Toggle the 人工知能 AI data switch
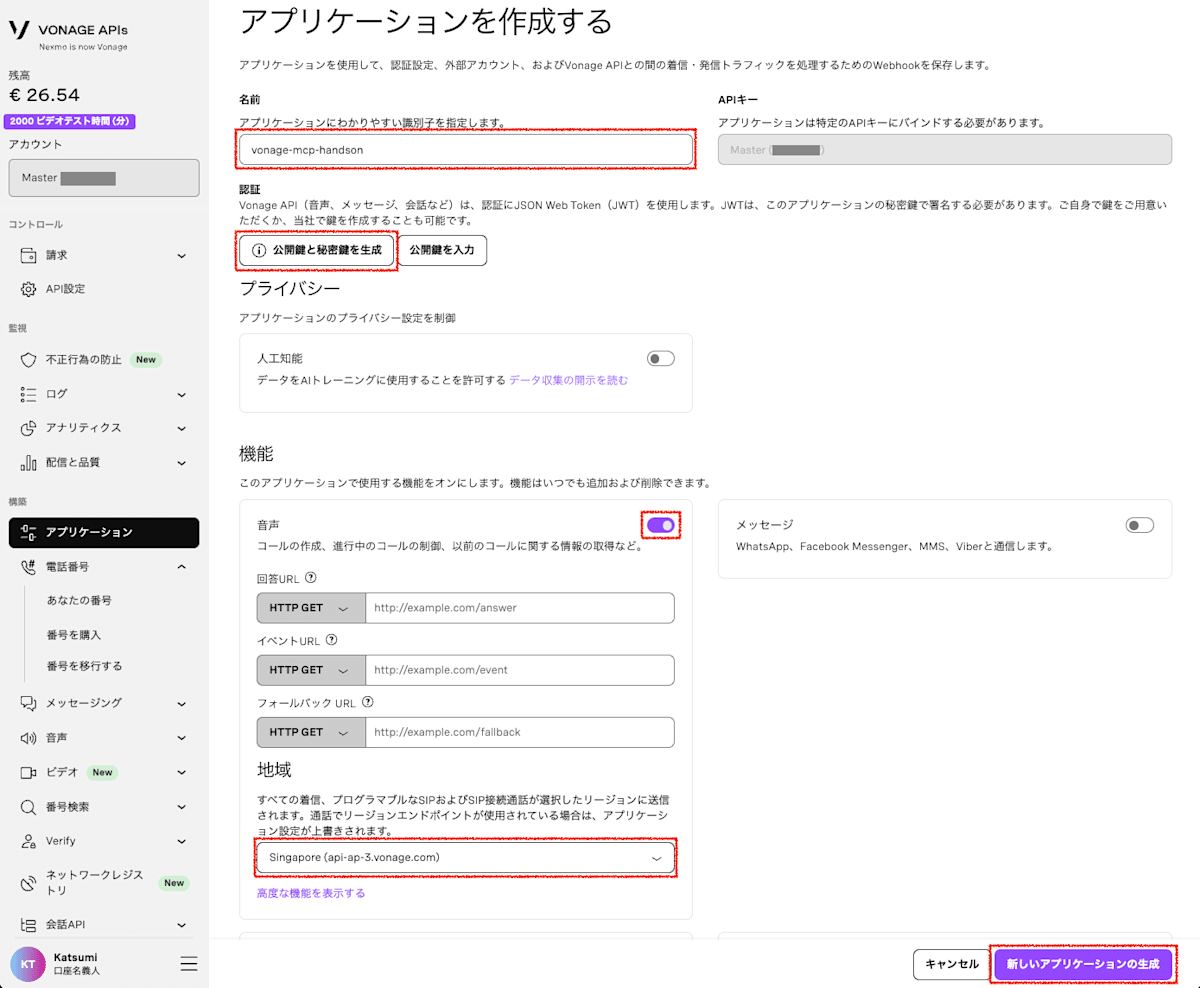This screenshot has height=988, width=1200. point(660,357)
